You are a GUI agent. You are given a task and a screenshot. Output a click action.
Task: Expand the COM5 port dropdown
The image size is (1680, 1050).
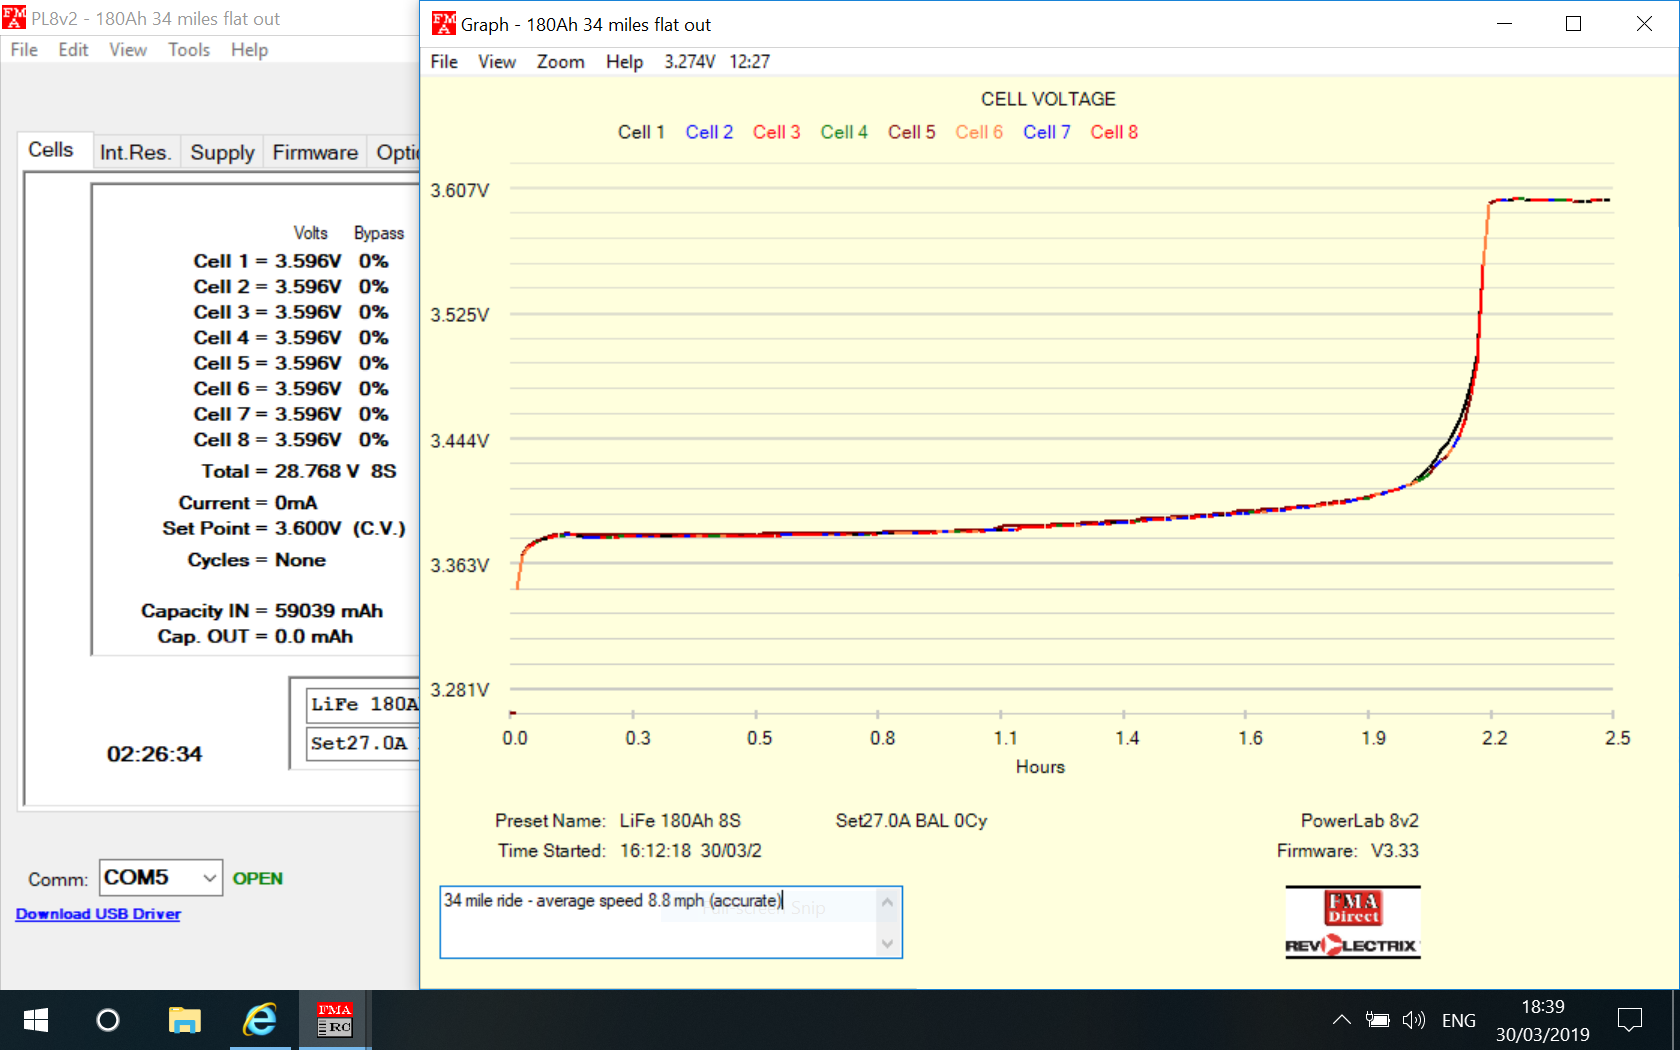click(x=209, y=878)
